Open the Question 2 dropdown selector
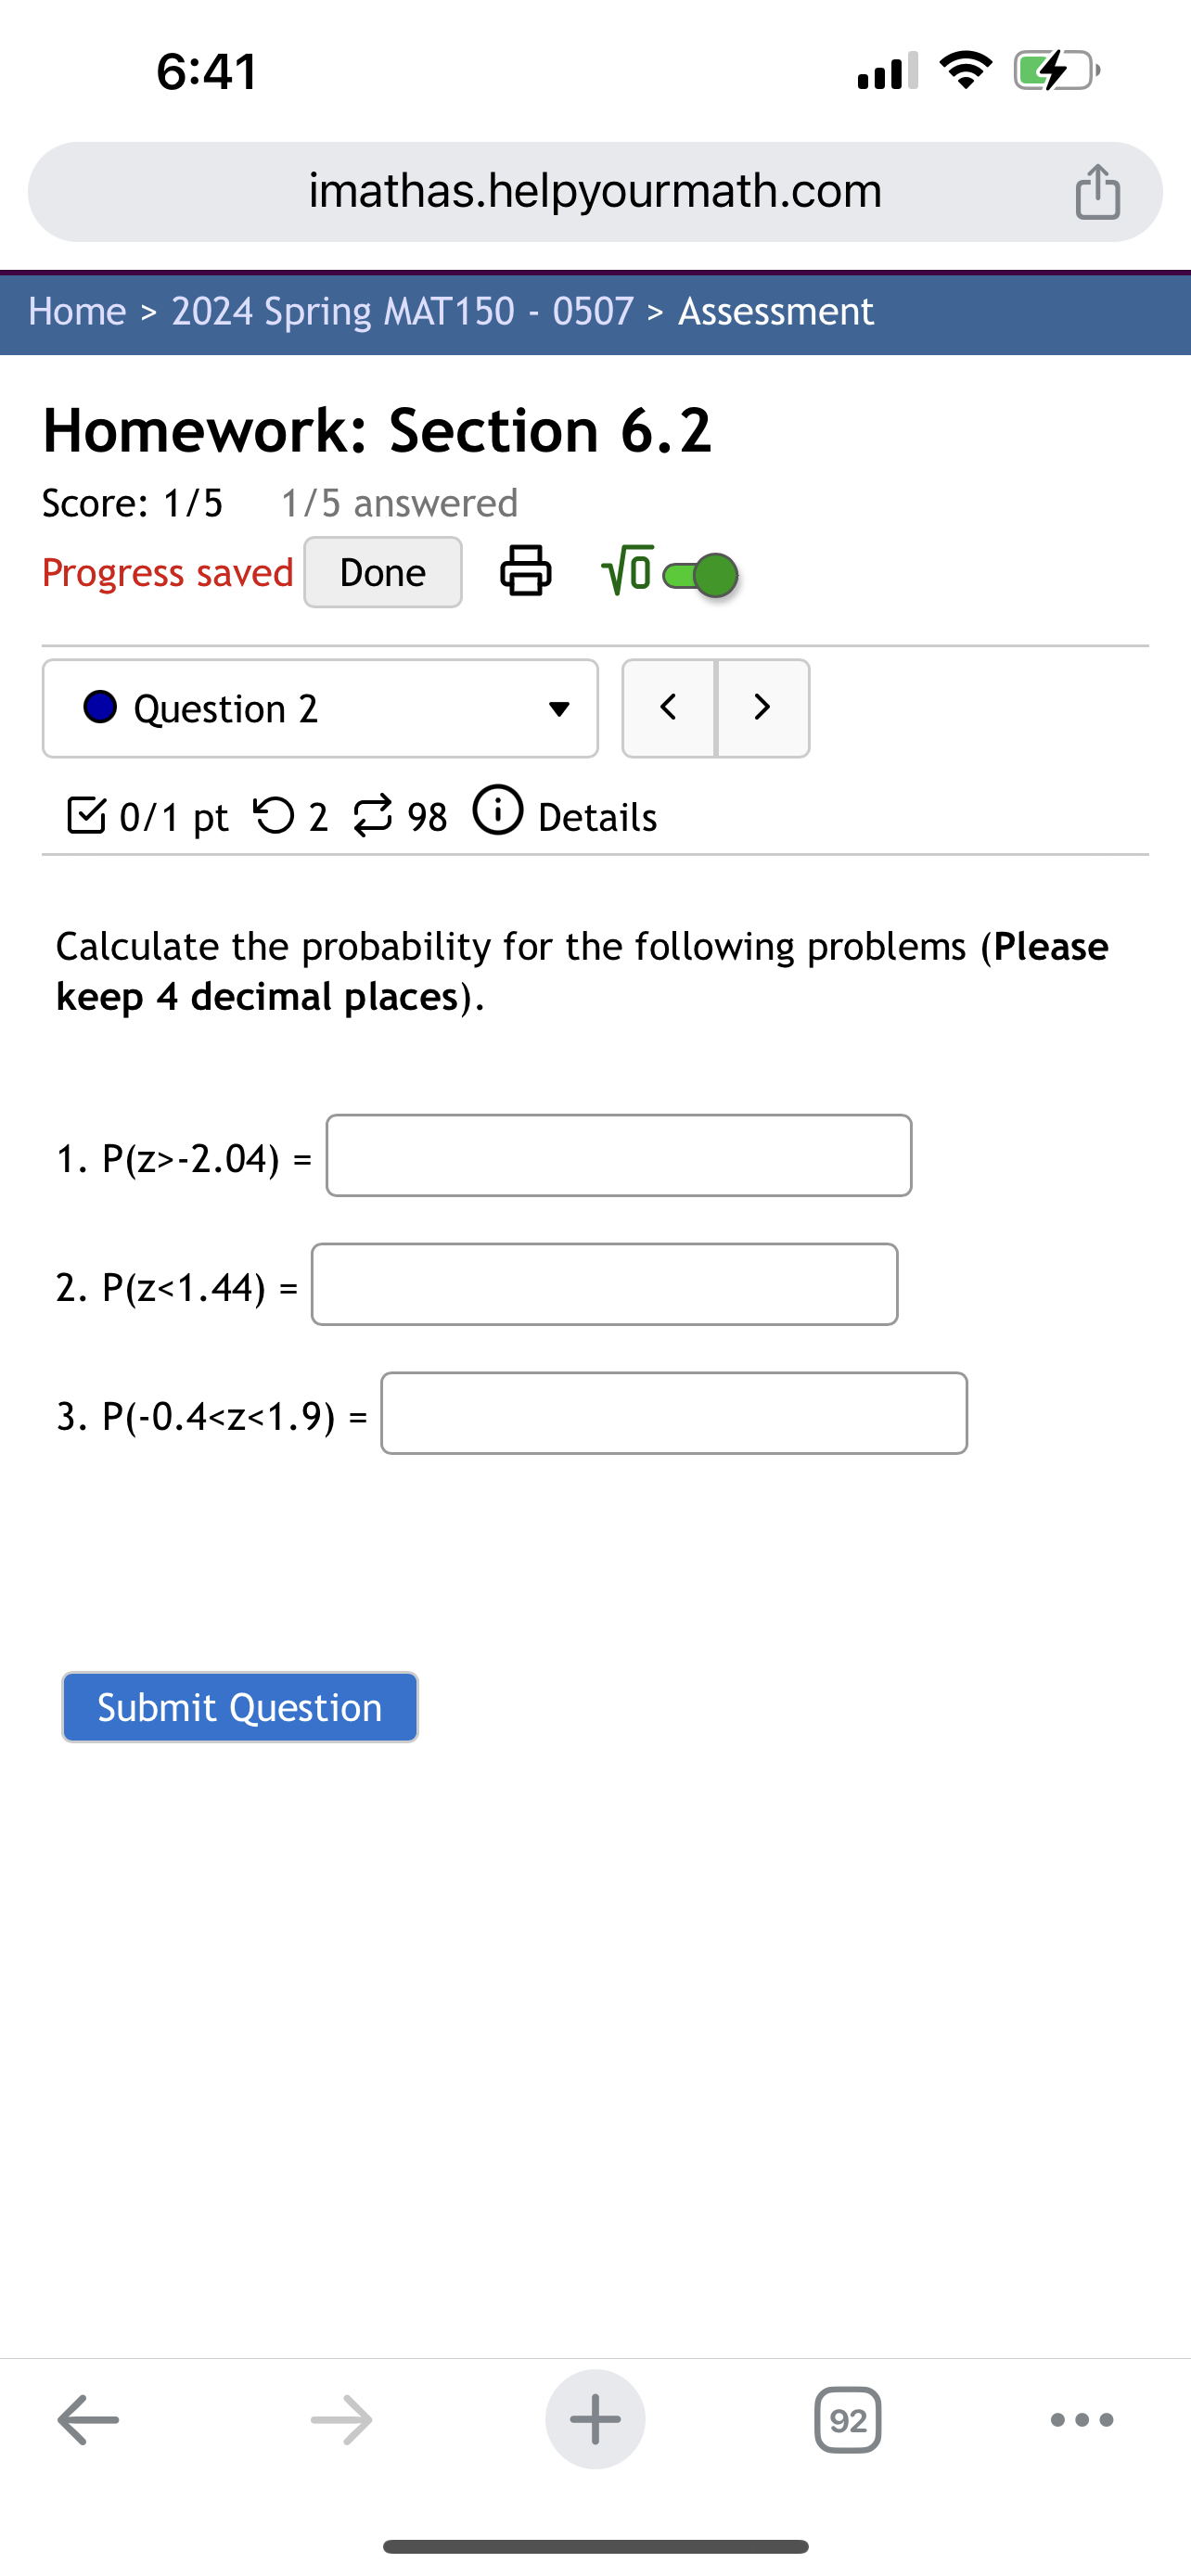This screenshot has height=2576, width=1191. pyautogui.click(x=558, y=708)
